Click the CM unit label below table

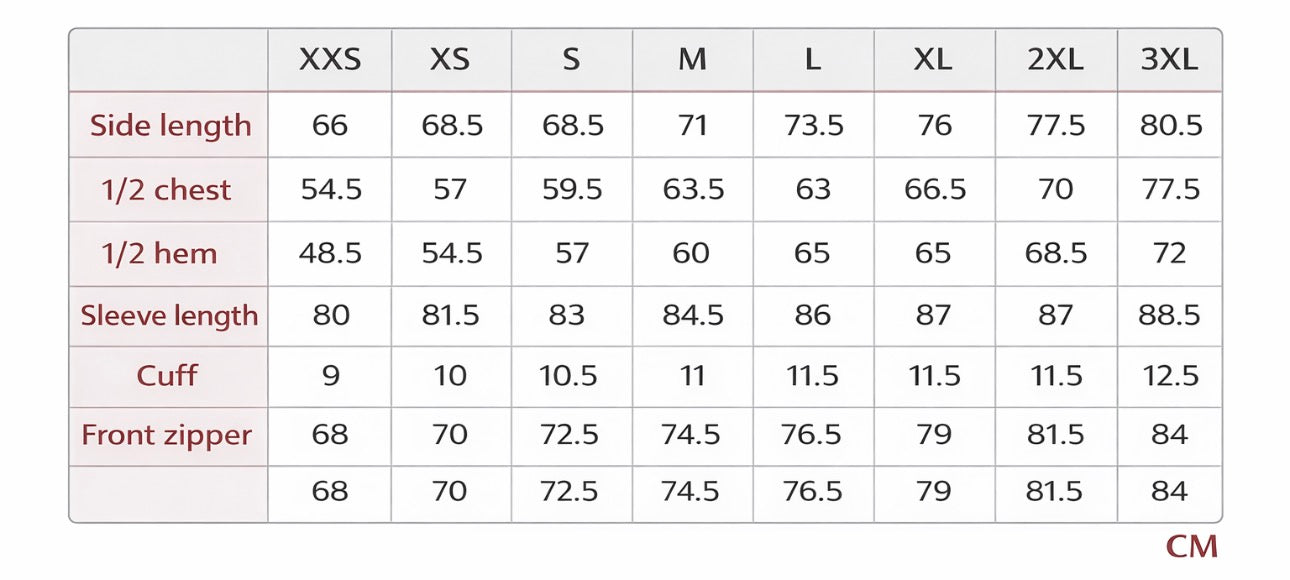[x=1191, y=547]
